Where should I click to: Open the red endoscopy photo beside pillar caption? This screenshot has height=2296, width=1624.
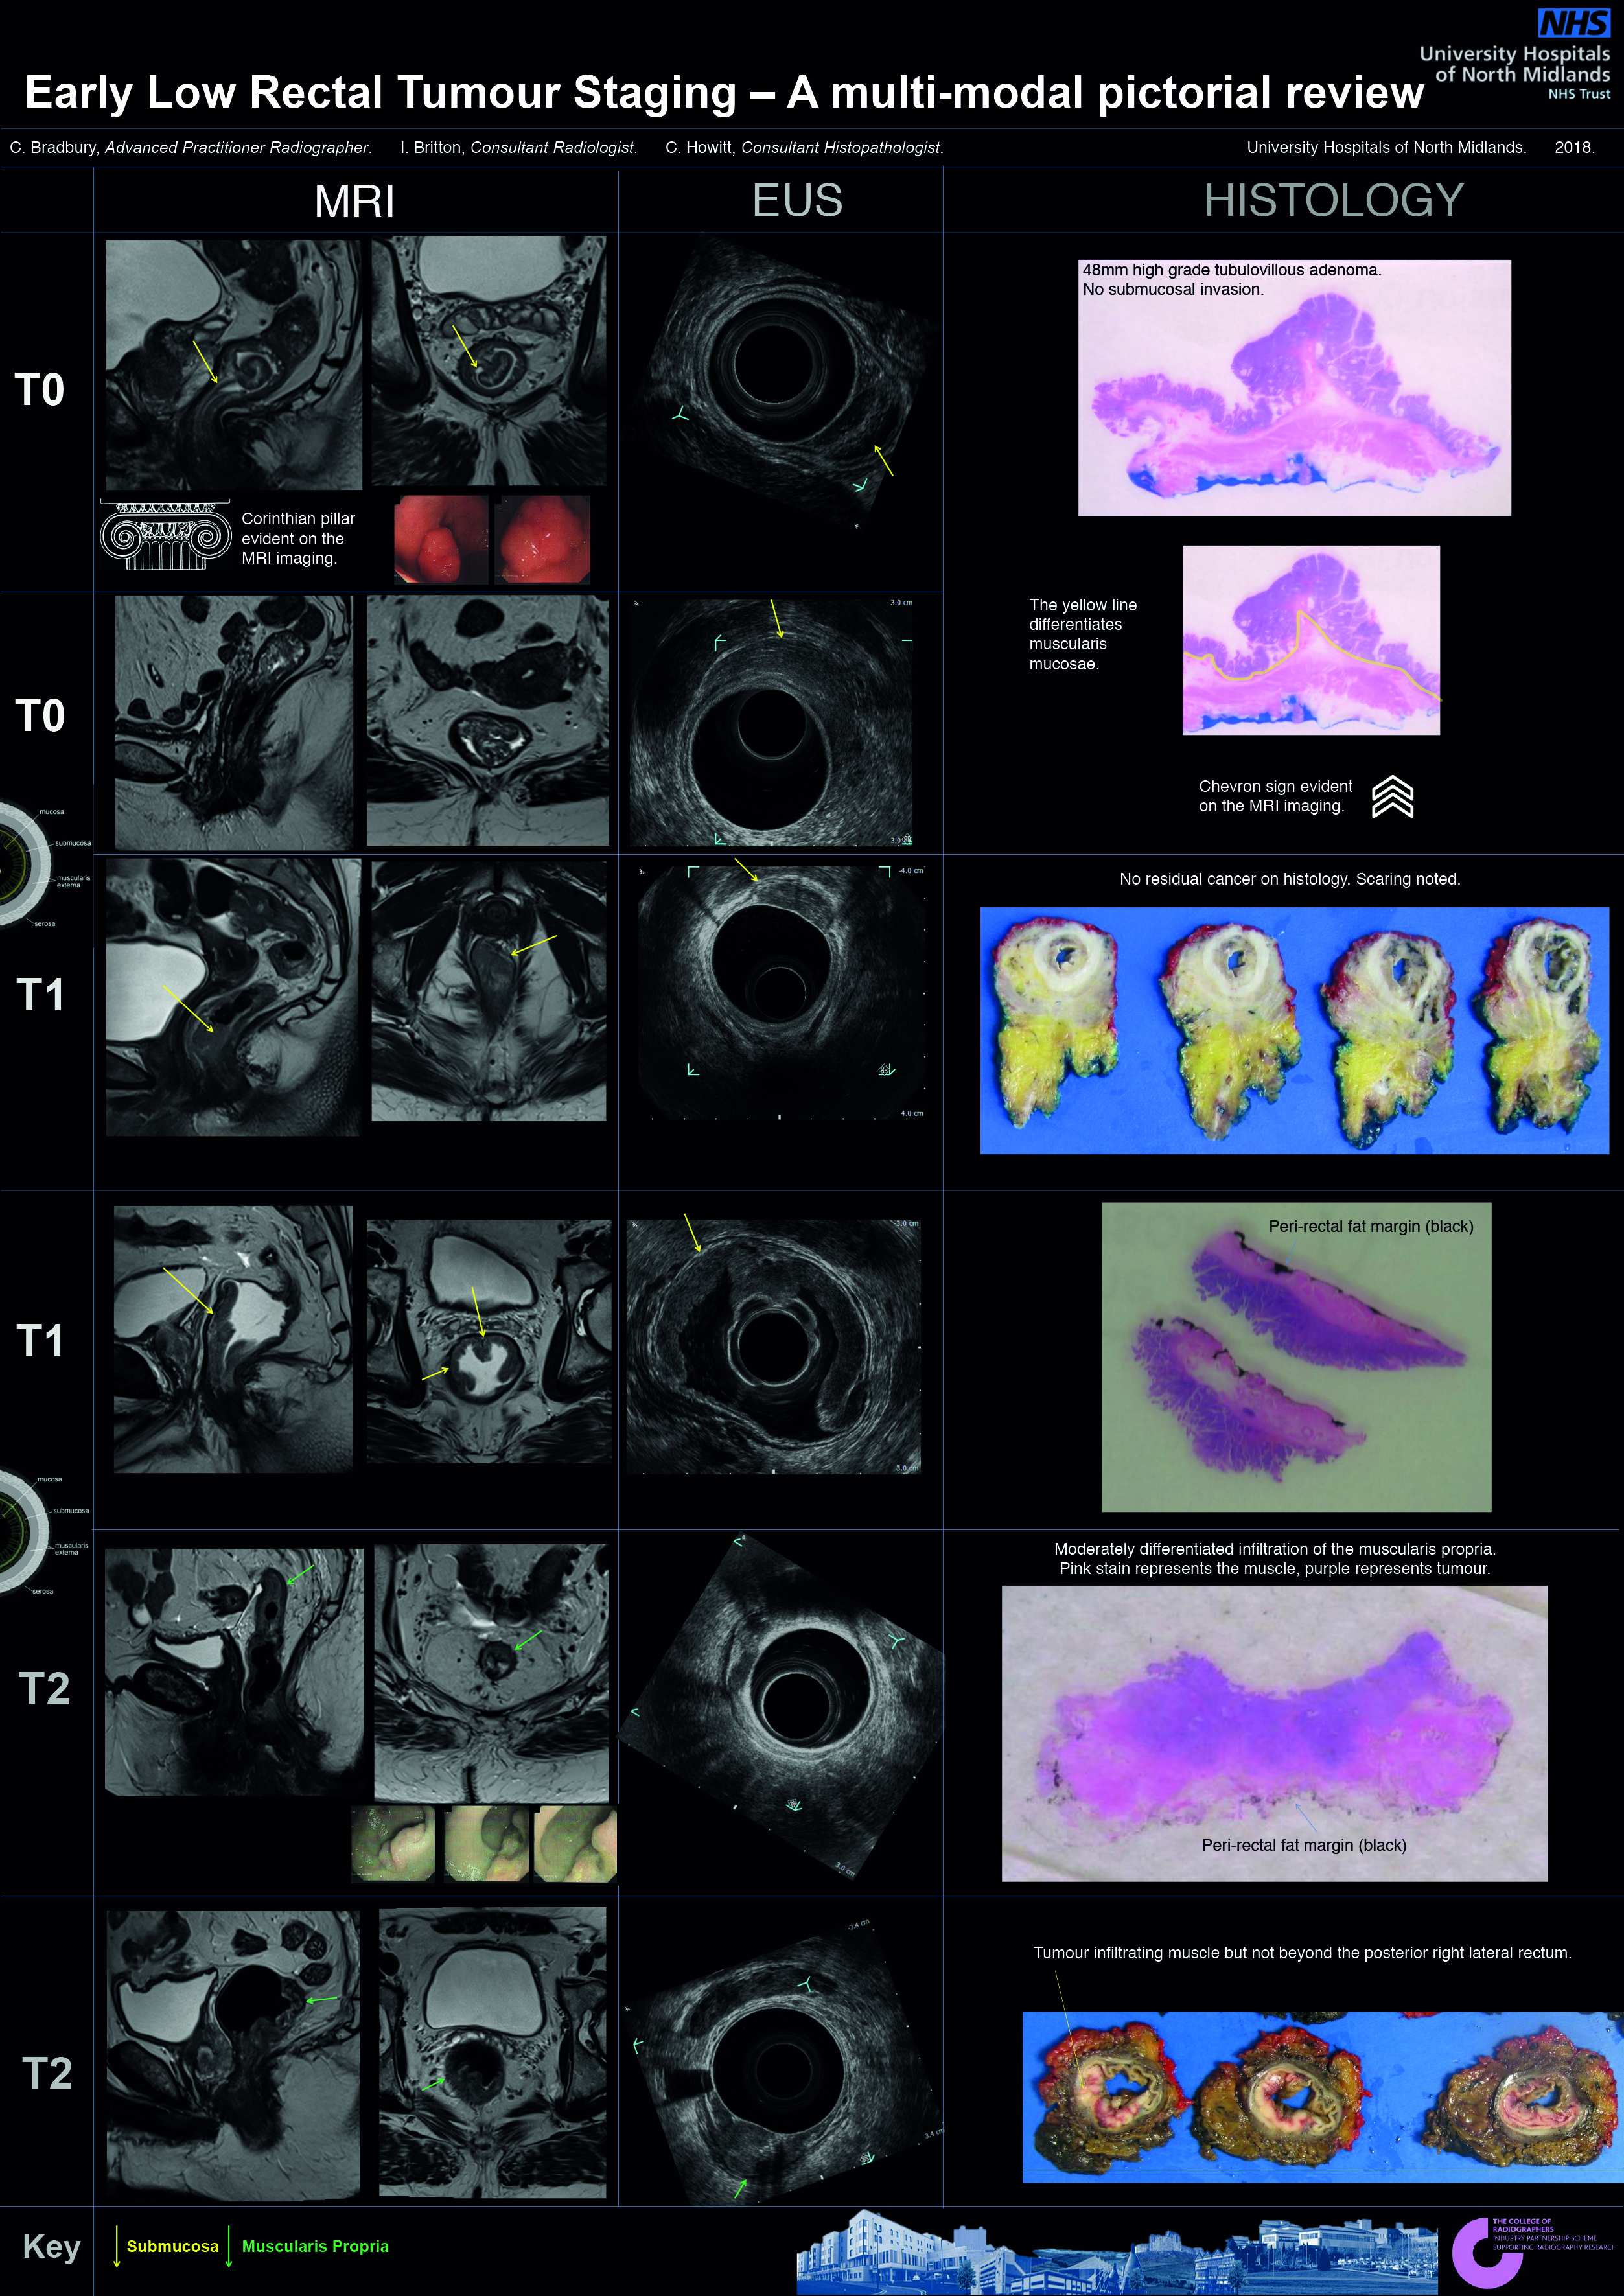[x=441, y=540]
